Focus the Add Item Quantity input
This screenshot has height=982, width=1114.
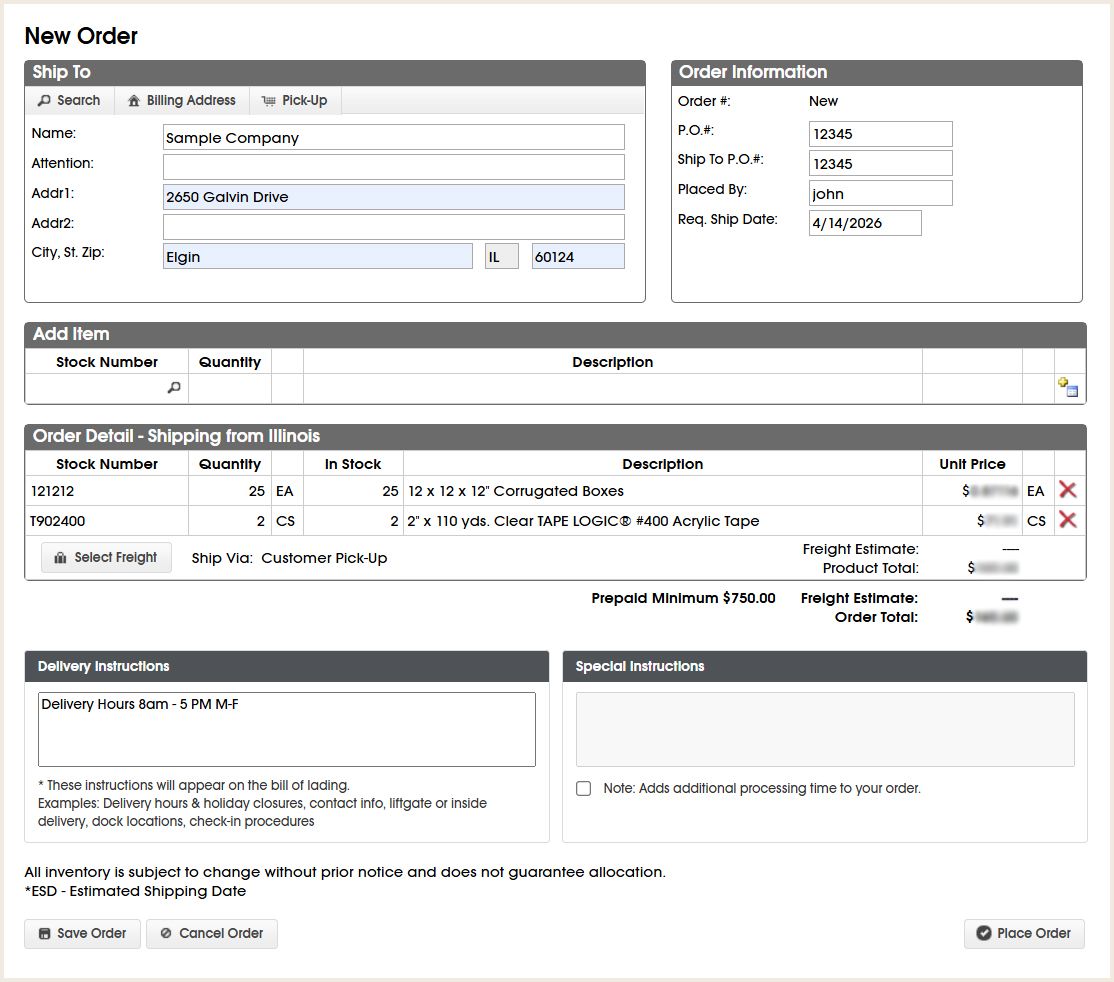229,388
